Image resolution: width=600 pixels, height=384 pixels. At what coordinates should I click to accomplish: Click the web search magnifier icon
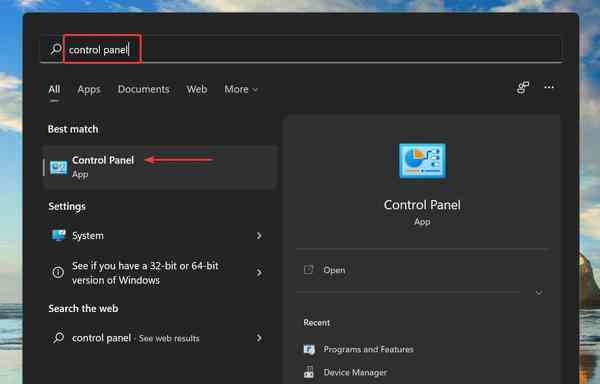(x=59, y=338)
